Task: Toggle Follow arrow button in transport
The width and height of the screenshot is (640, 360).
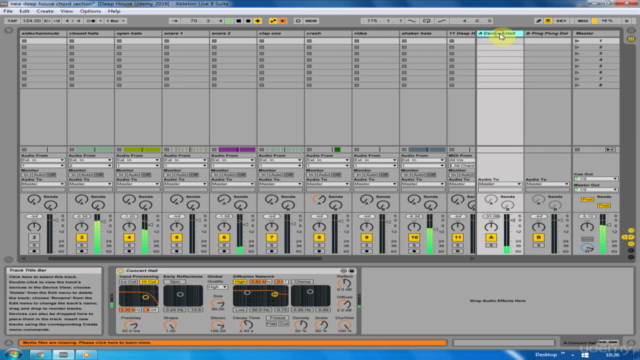Action: click(x=174, y=21)
